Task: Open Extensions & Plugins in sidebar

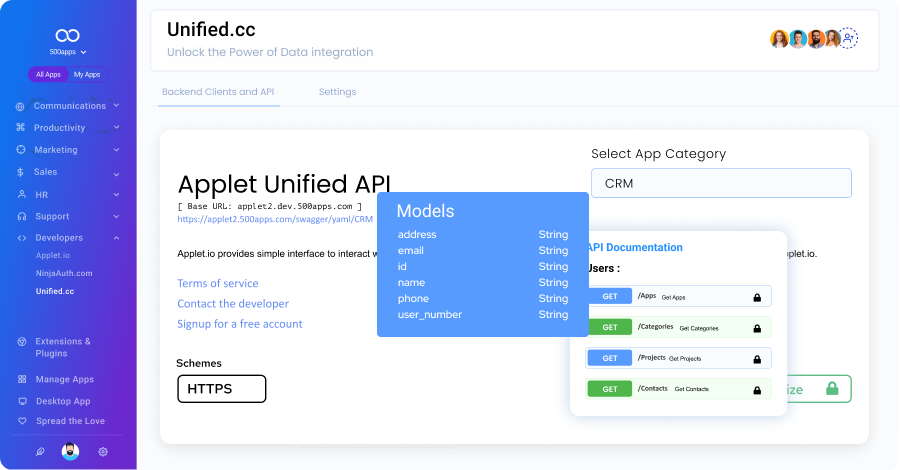Action: pos(63,347)
